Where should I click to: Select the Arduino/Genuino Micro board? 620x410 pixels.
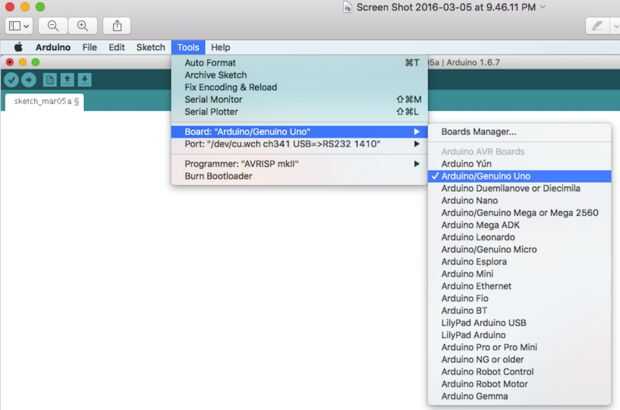coord(520,250)
